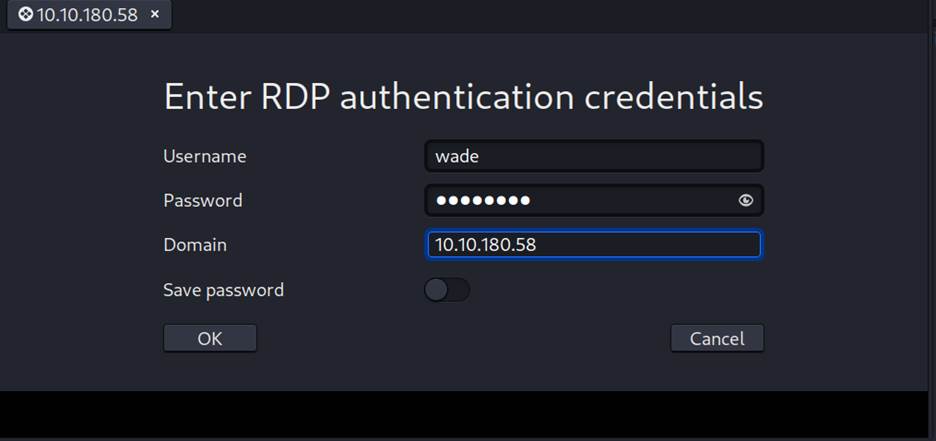
Task: Place cursor on the 10.10.180.58 domain text
Action: click(485, 244)
